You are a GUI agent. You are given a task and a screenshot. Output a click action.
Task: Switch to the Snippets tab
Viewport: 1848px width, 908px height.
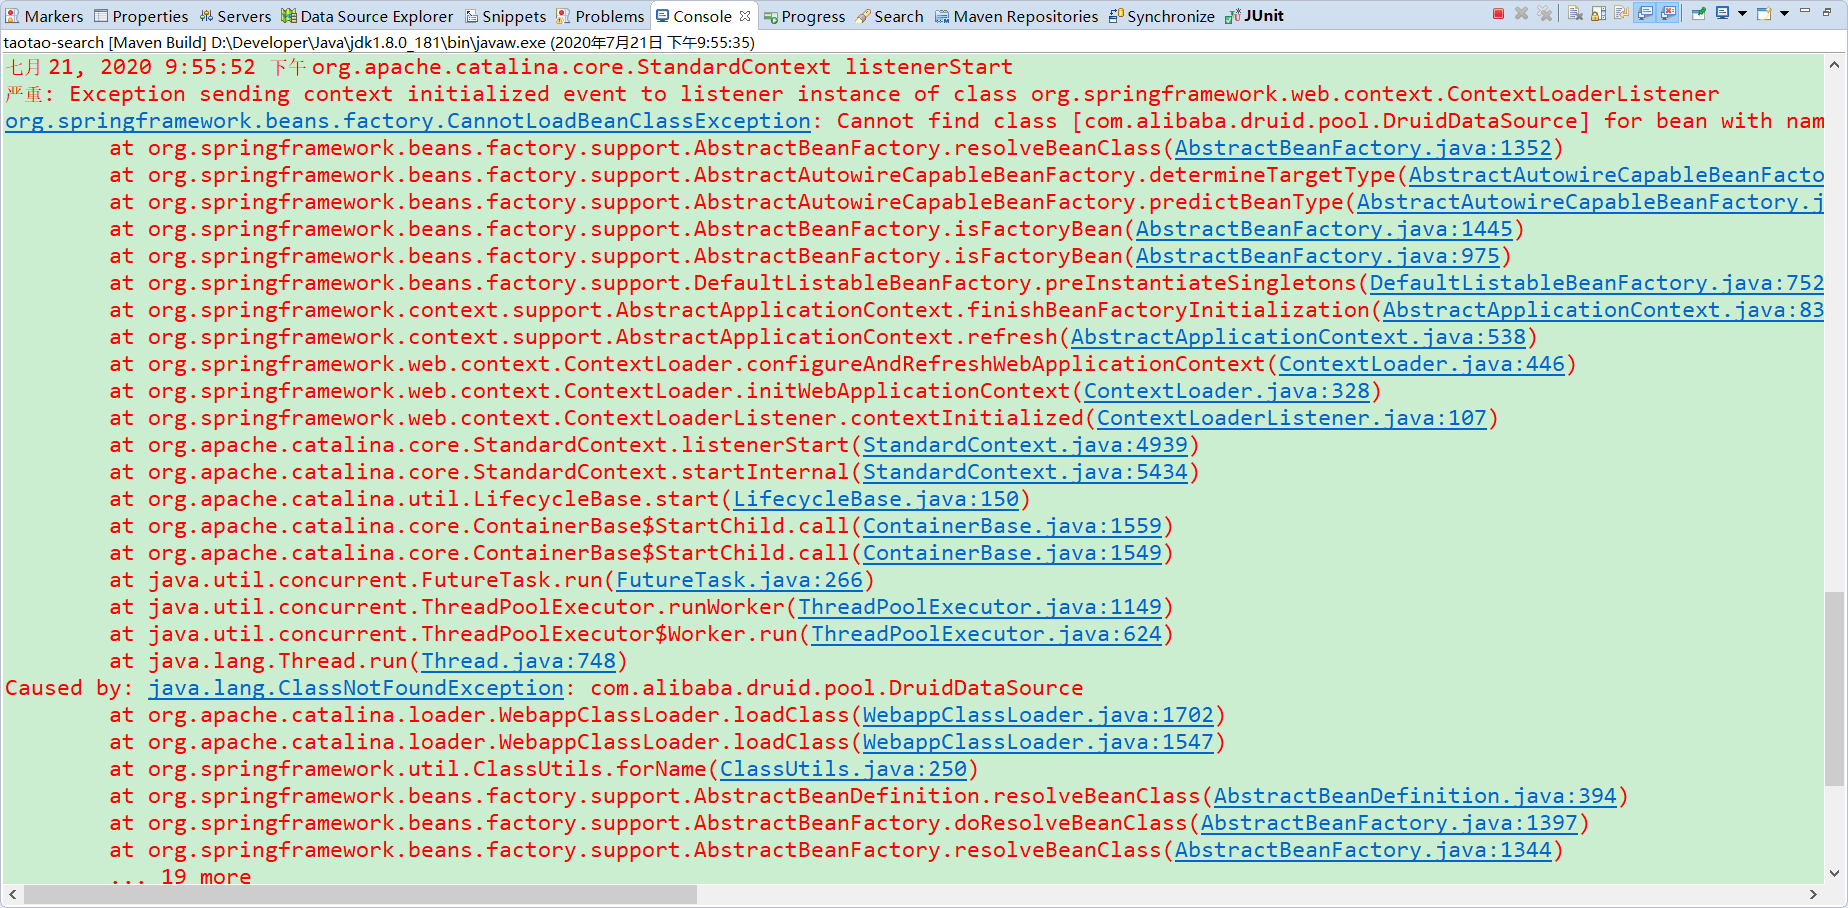point(505,16)
